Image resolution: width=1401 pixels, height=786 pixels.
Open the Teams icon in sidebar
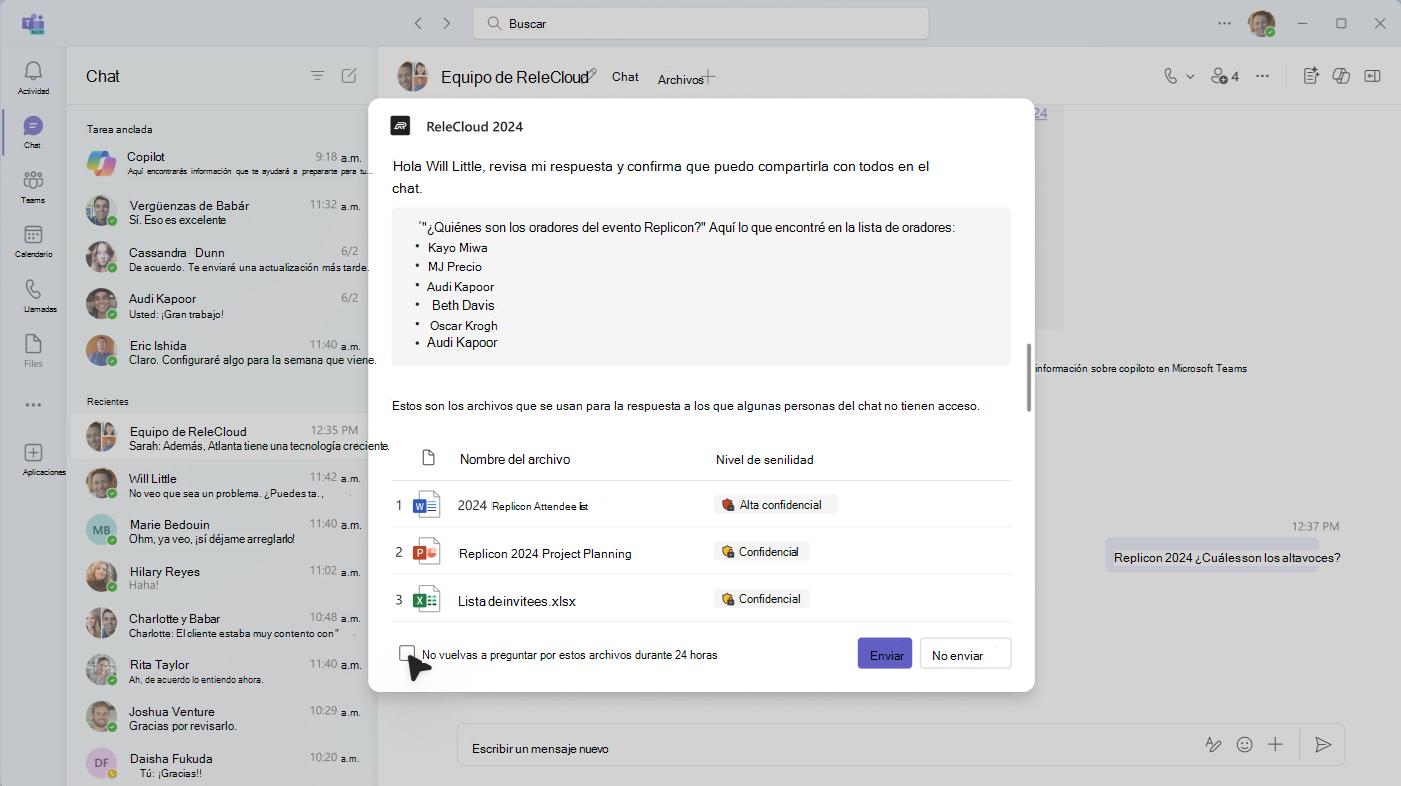33,180
